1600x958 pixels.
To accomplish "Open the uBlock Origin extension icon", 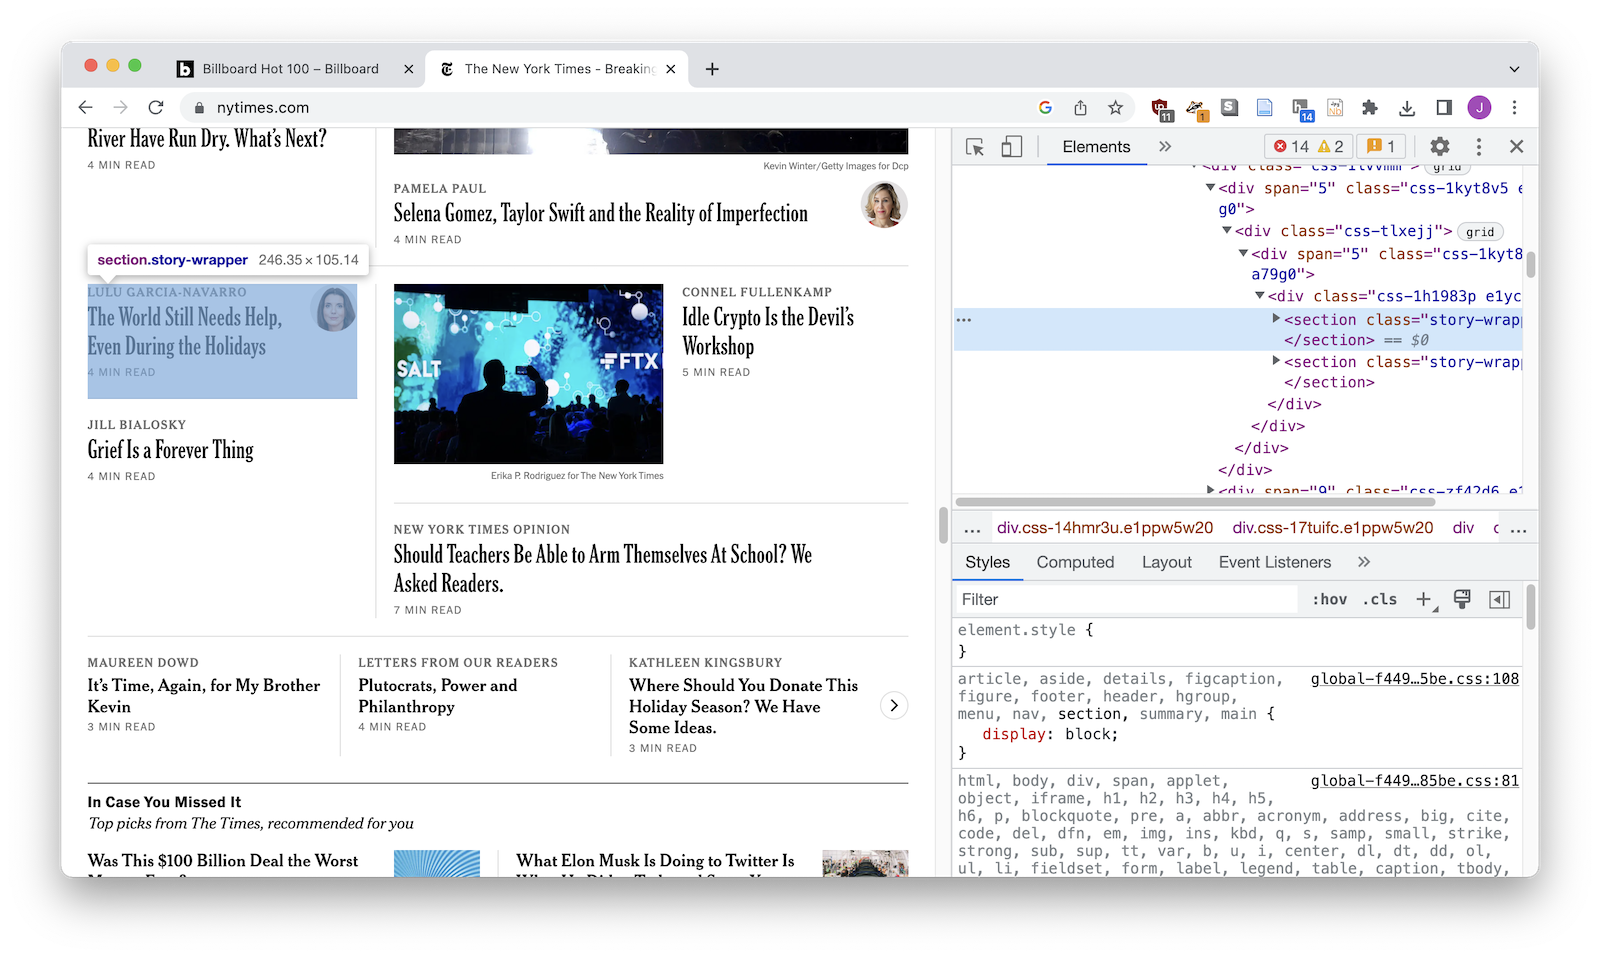I will (x=1161, y=108).
